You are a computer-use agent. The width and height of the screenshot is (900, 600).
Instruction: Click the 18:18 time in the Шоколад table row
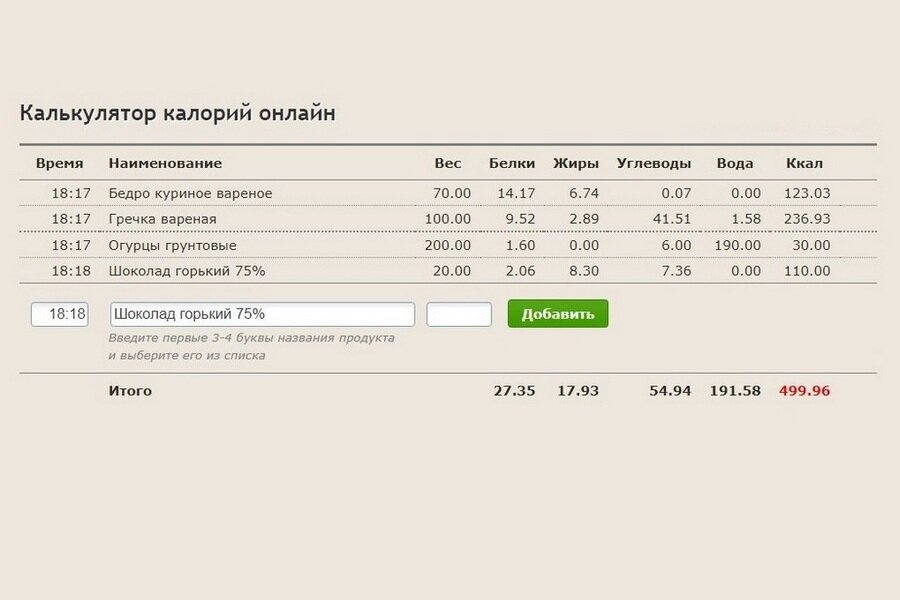coord(71,271)
